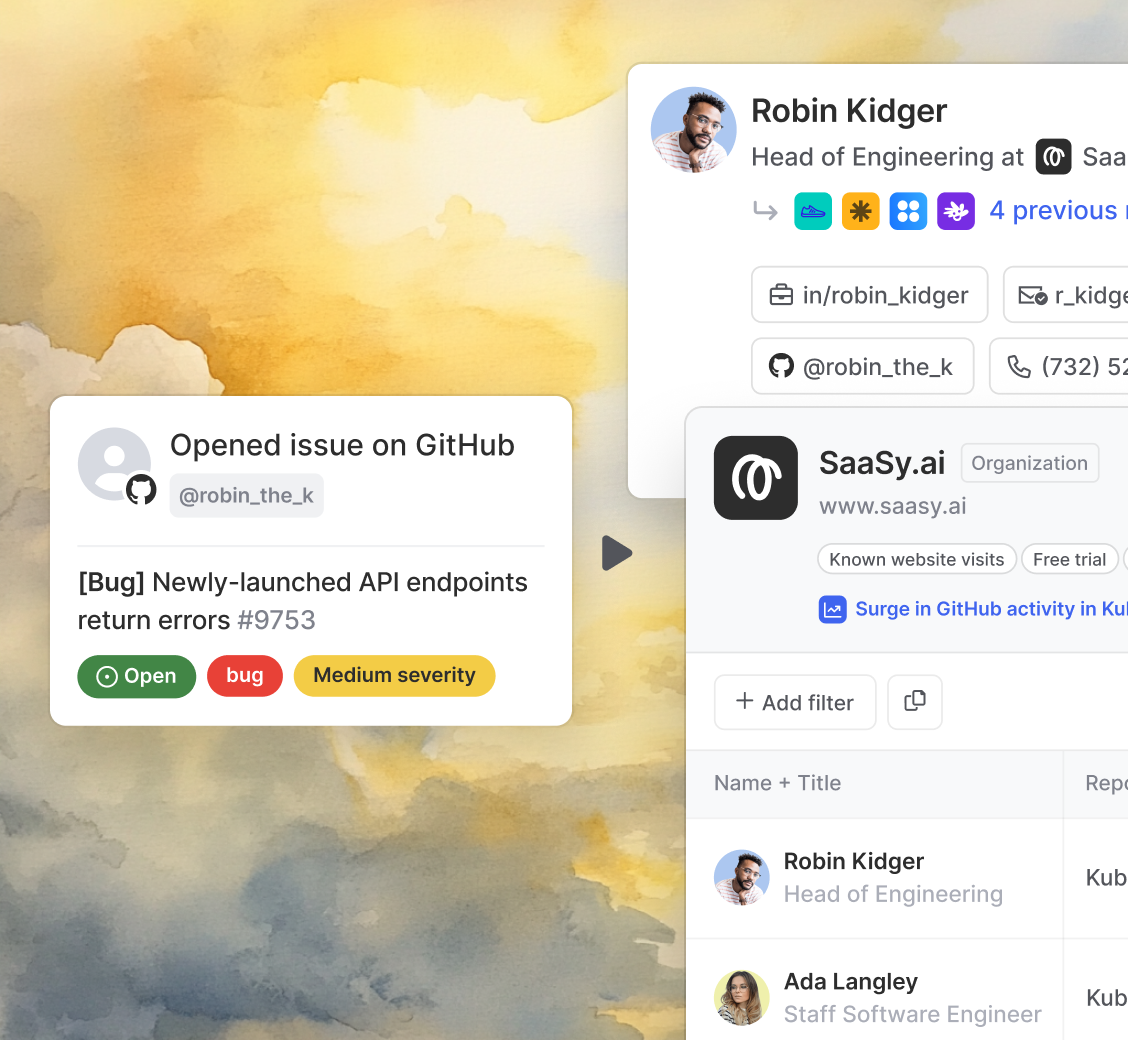Open the '4 previous' companies link

pos(1058,210)
